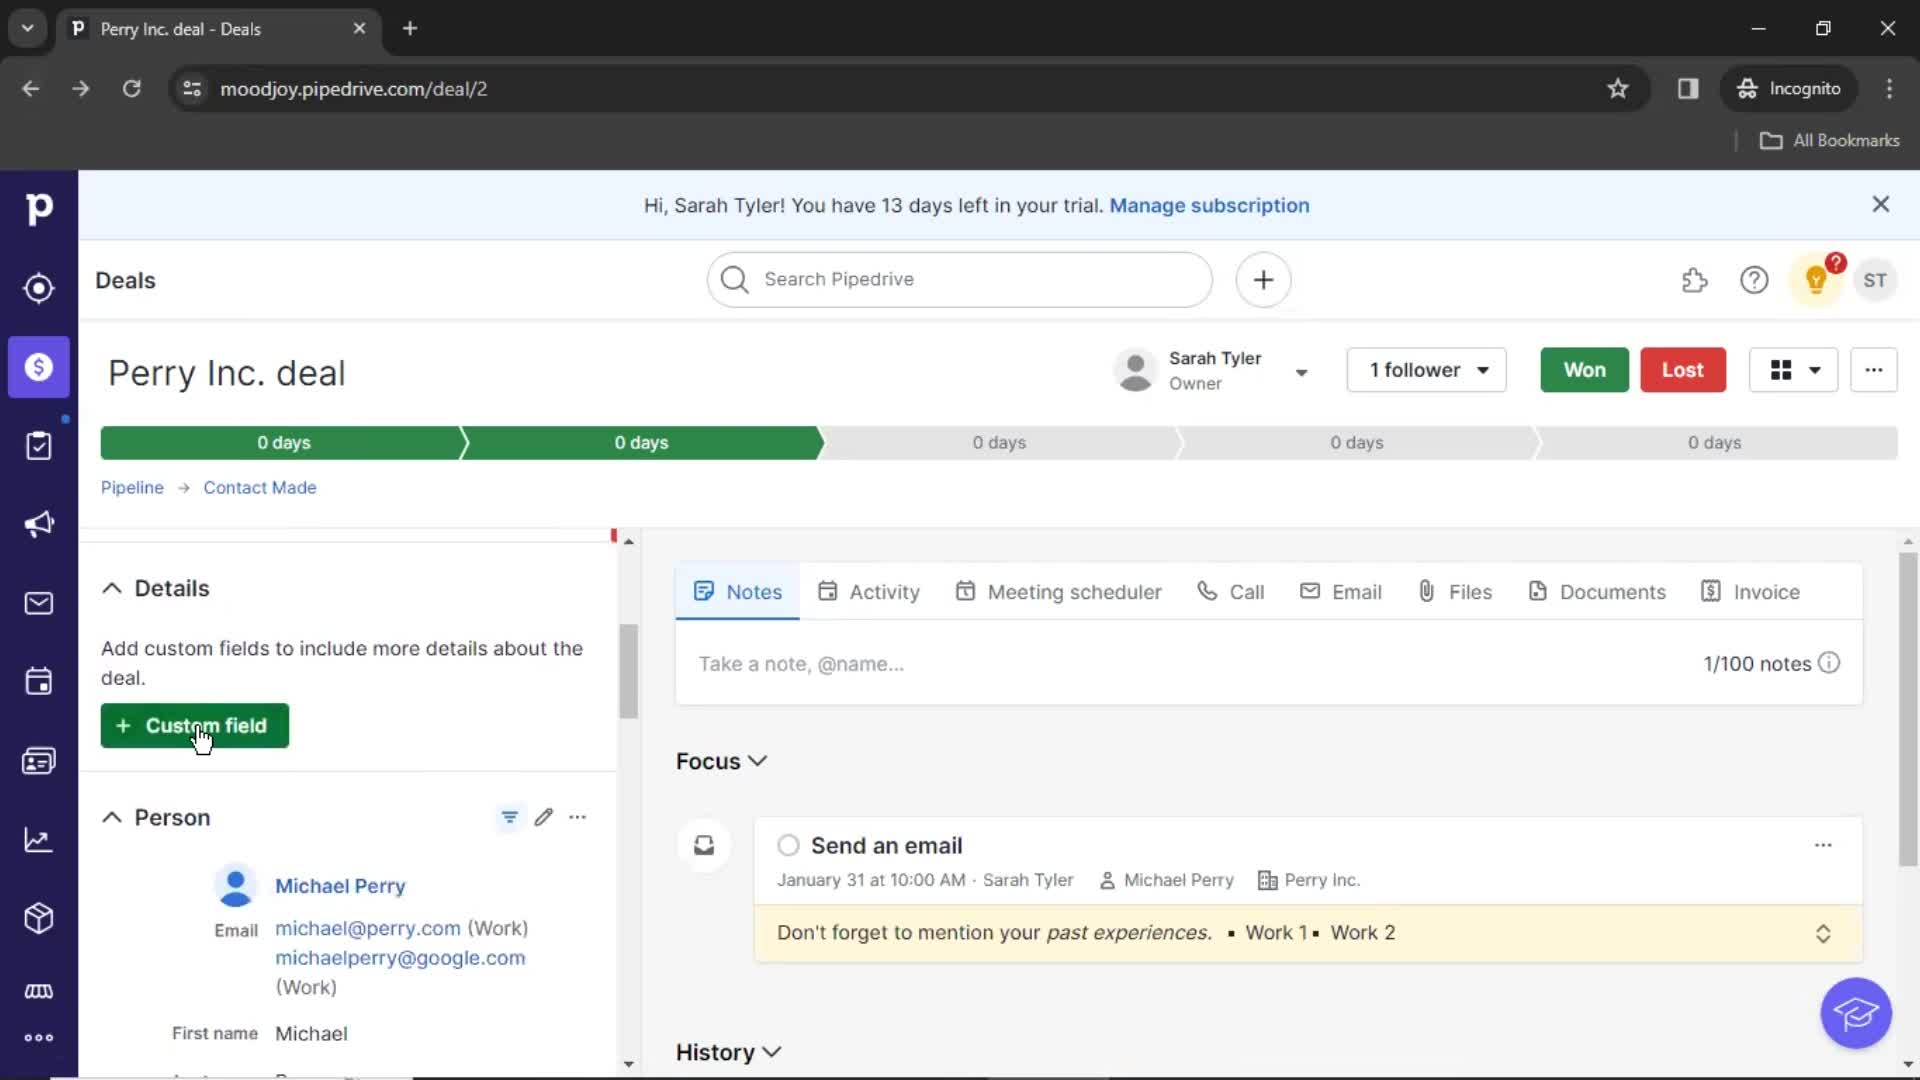
Task: Switch to the Files tab
Action: (x=1455, y=592)
